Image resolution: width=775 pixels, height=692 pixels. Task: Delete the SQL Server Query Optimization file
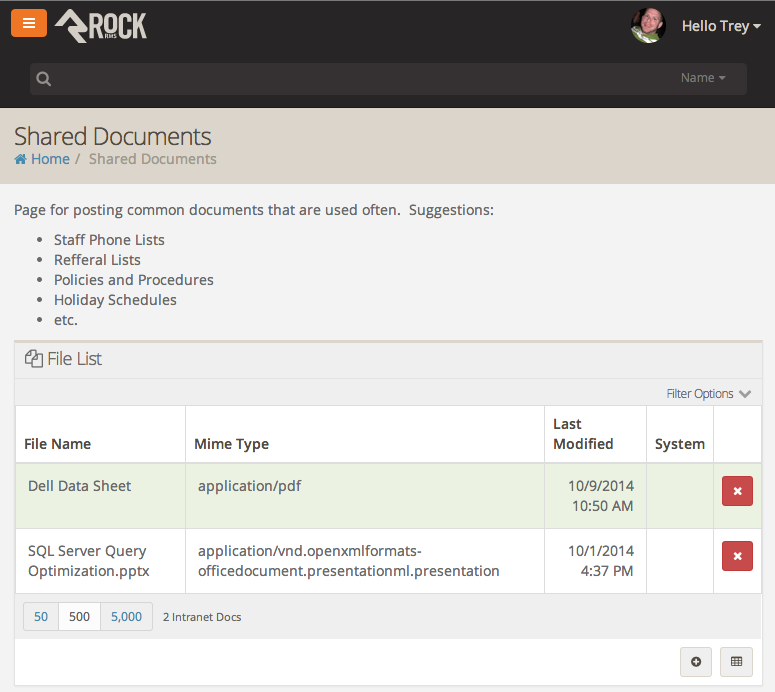(737, 556)
